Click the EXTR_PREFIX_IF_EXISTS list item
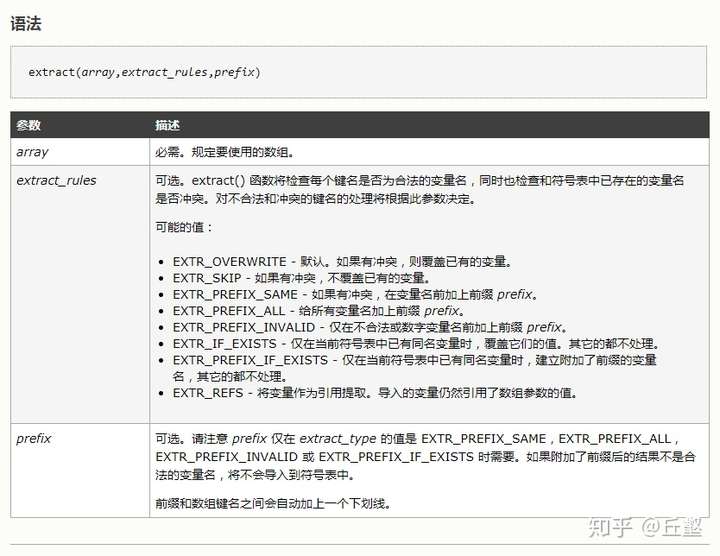720x556 pixels. [415, 368]
